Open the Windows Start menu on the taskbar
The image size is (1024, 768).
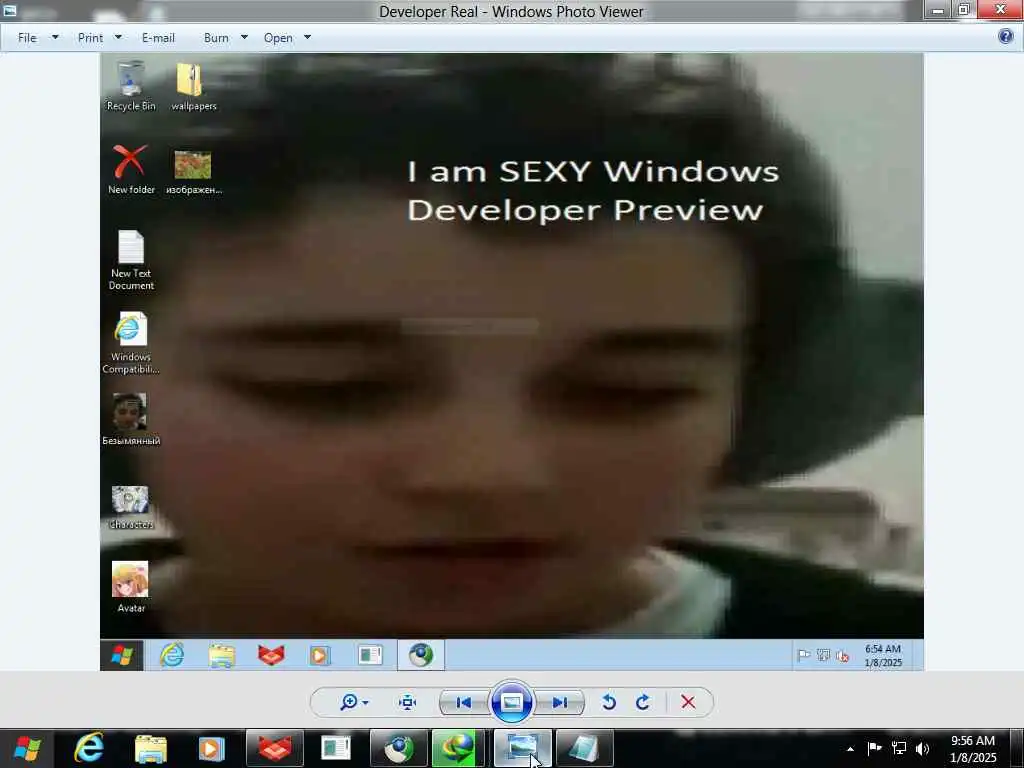click(27, 748)
